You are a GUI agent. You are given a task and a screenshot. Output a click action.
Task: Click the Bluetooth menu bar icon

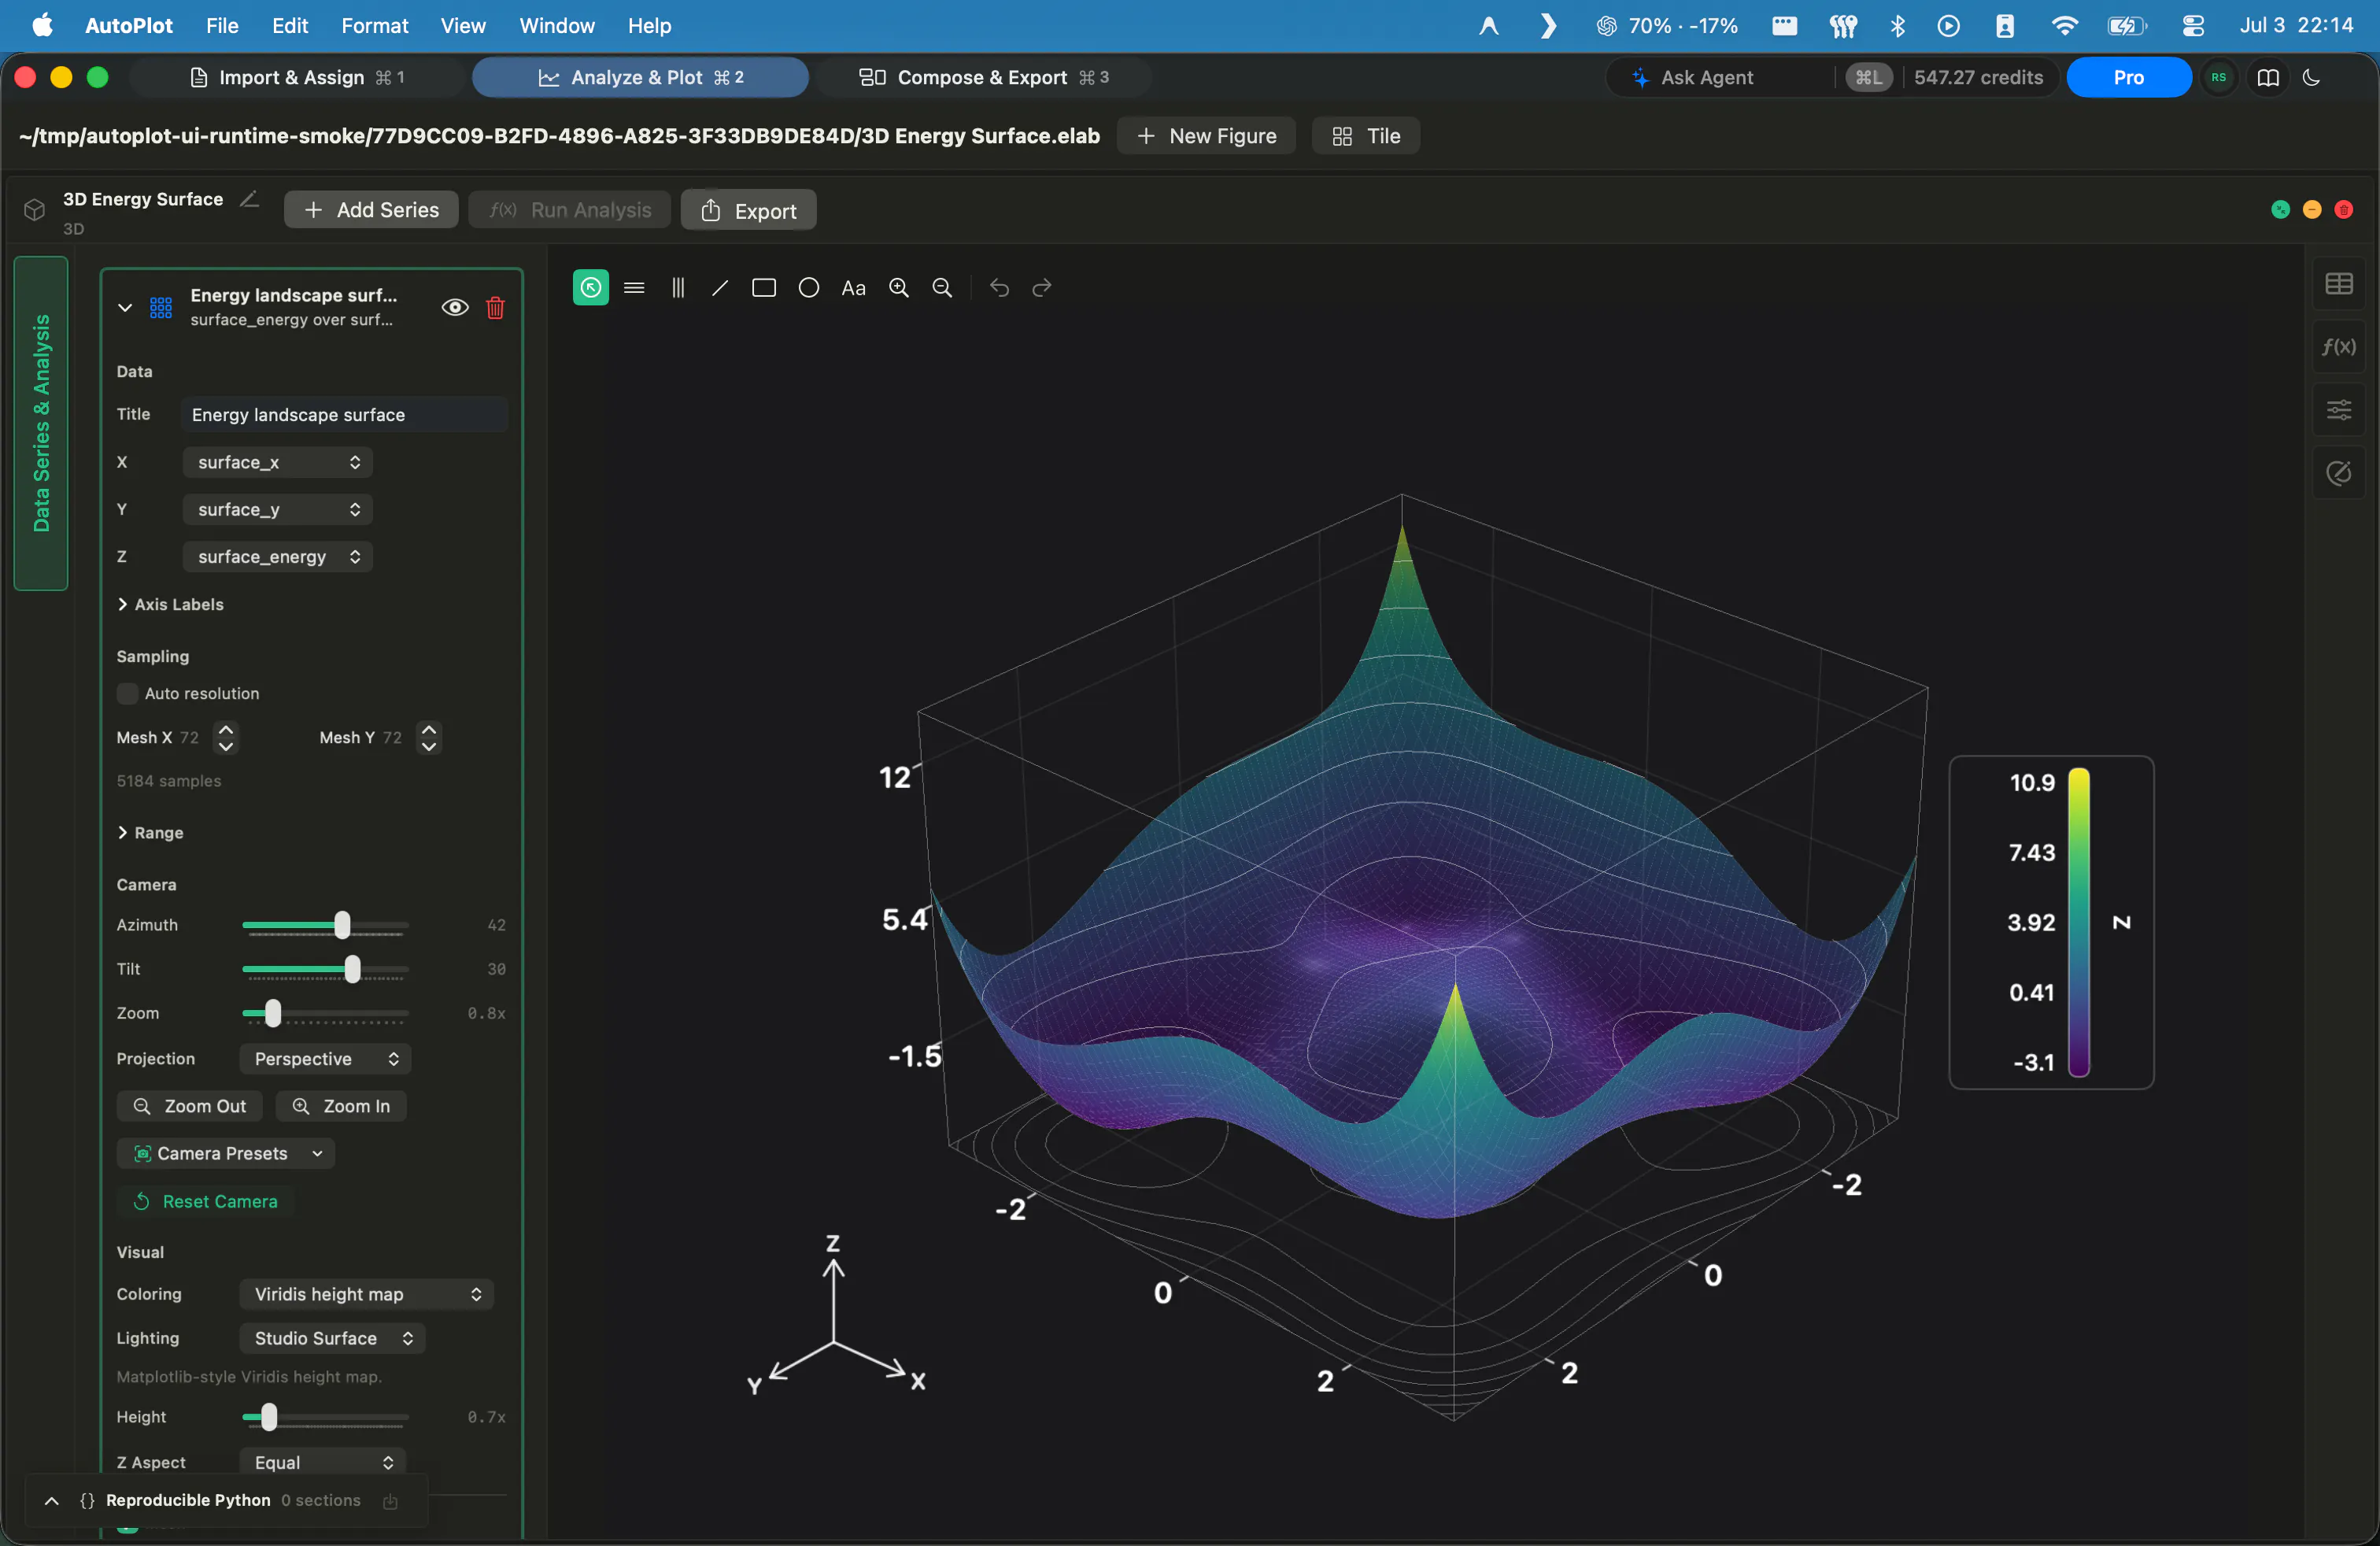point(1897,26)
